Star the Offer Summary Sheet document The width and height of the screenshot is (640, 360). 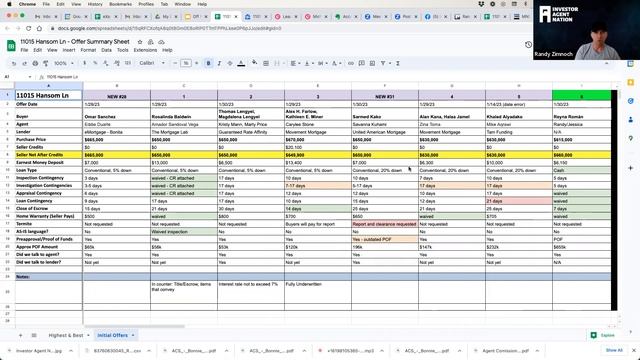coord(140,42)
